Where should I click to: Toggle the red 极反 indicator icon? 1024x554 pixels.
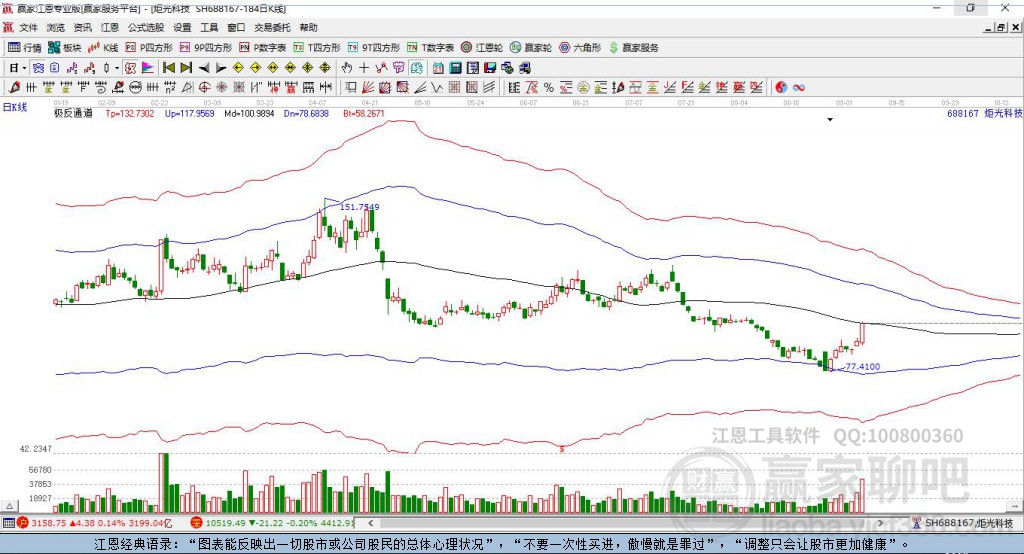point(131,68)
